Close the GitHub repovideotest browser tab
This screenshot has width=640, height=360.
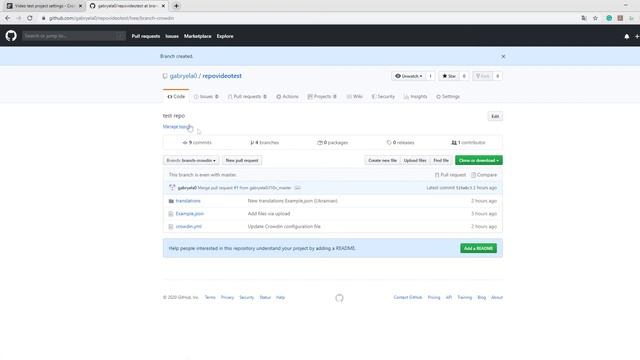[163, 6]
